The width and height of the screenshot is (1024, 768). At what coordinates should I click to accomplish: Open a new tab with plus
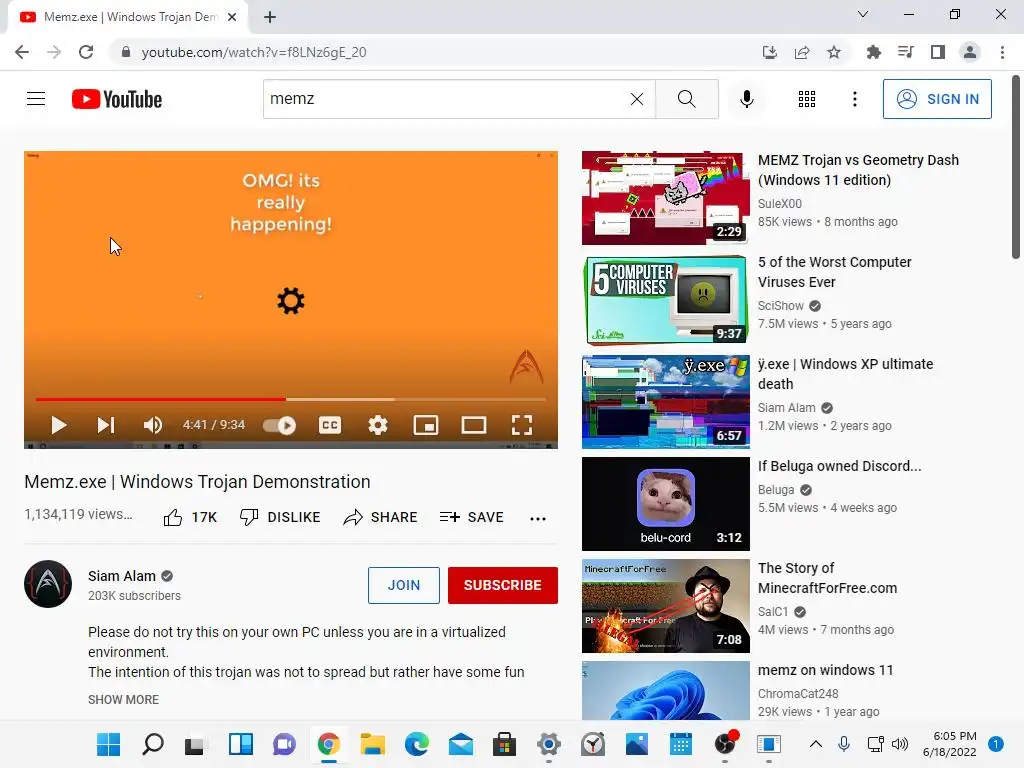[x=270, y=17]
